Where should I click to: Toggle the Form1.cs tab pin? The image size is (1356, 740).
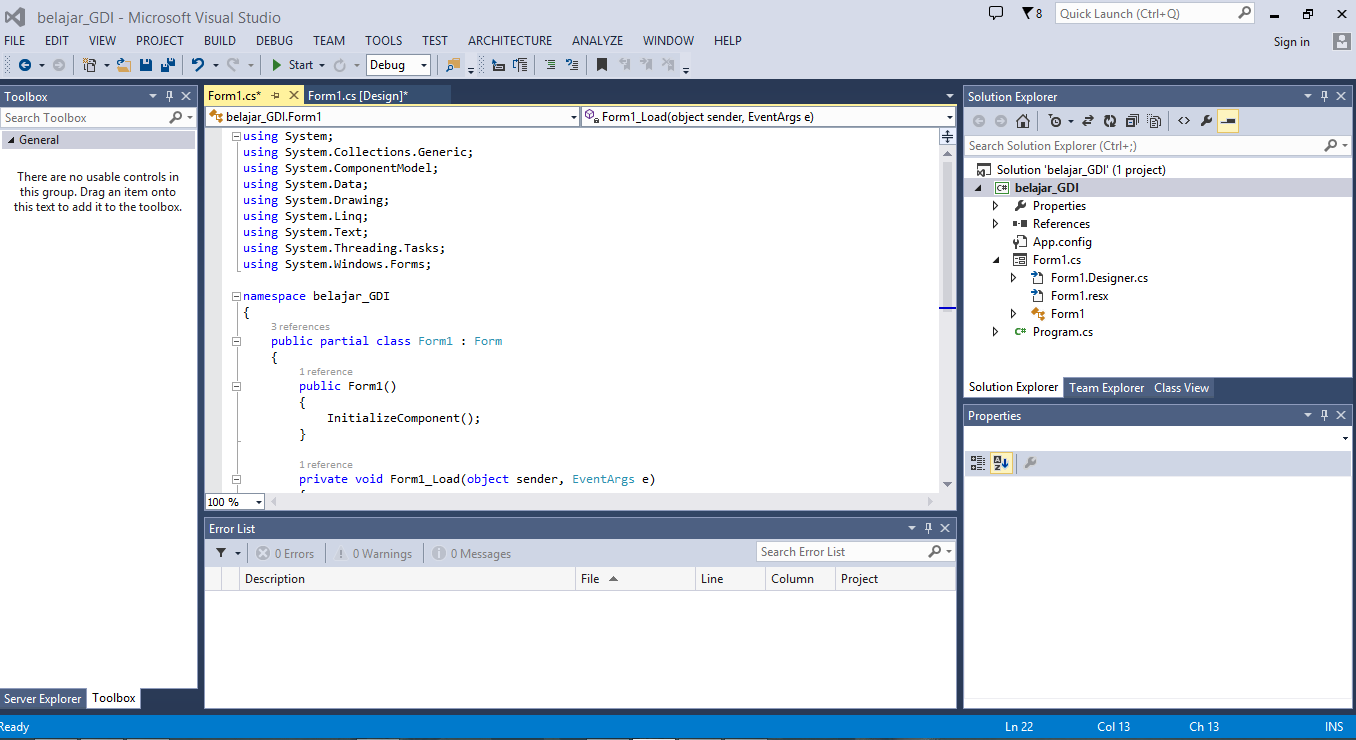tap(275, 95)
